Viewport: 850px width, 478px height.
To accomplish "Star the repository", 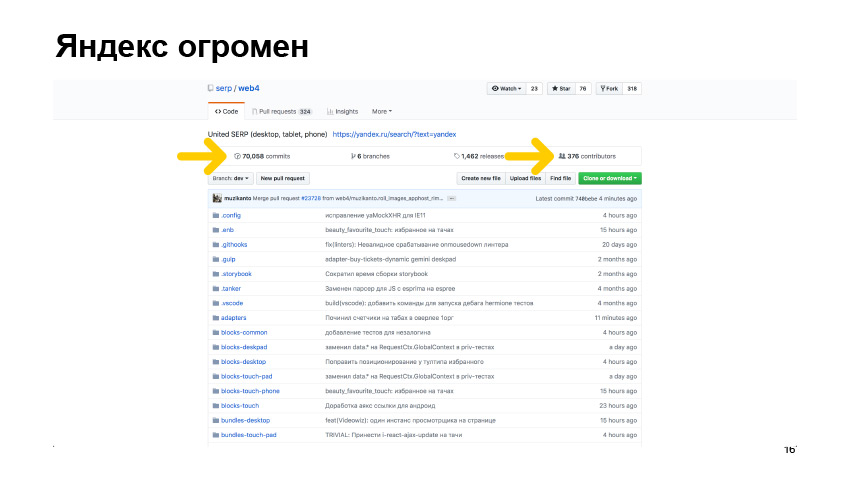I will pyautogui.click(x=561, y=88).
